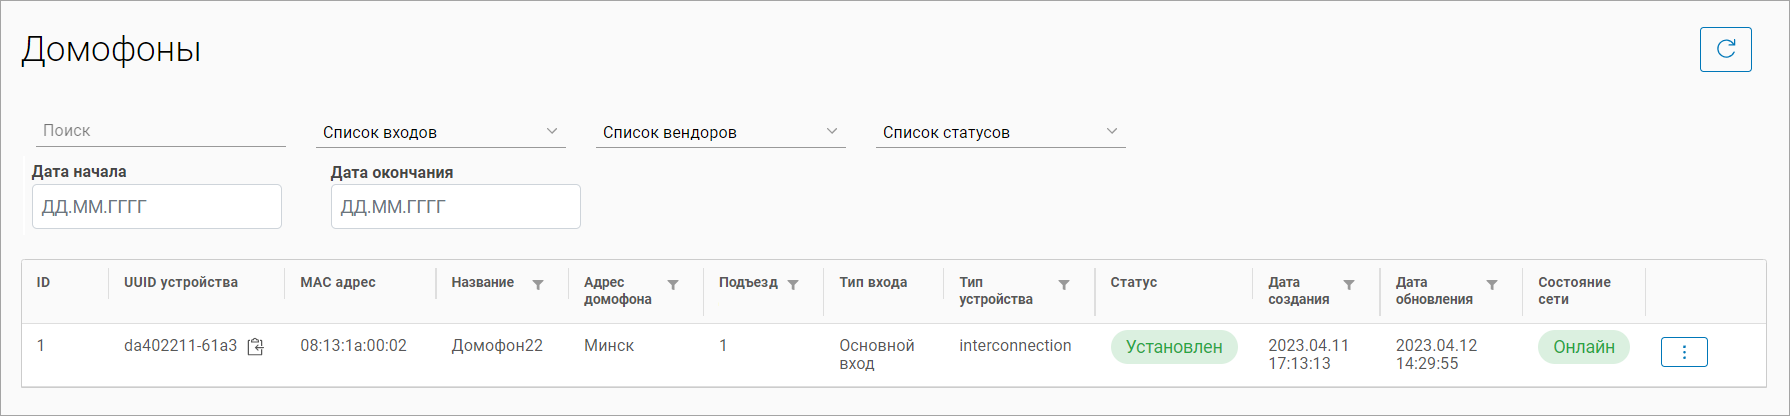
Task: Click filter icon in Адрес домофона column
Action: 673,285
